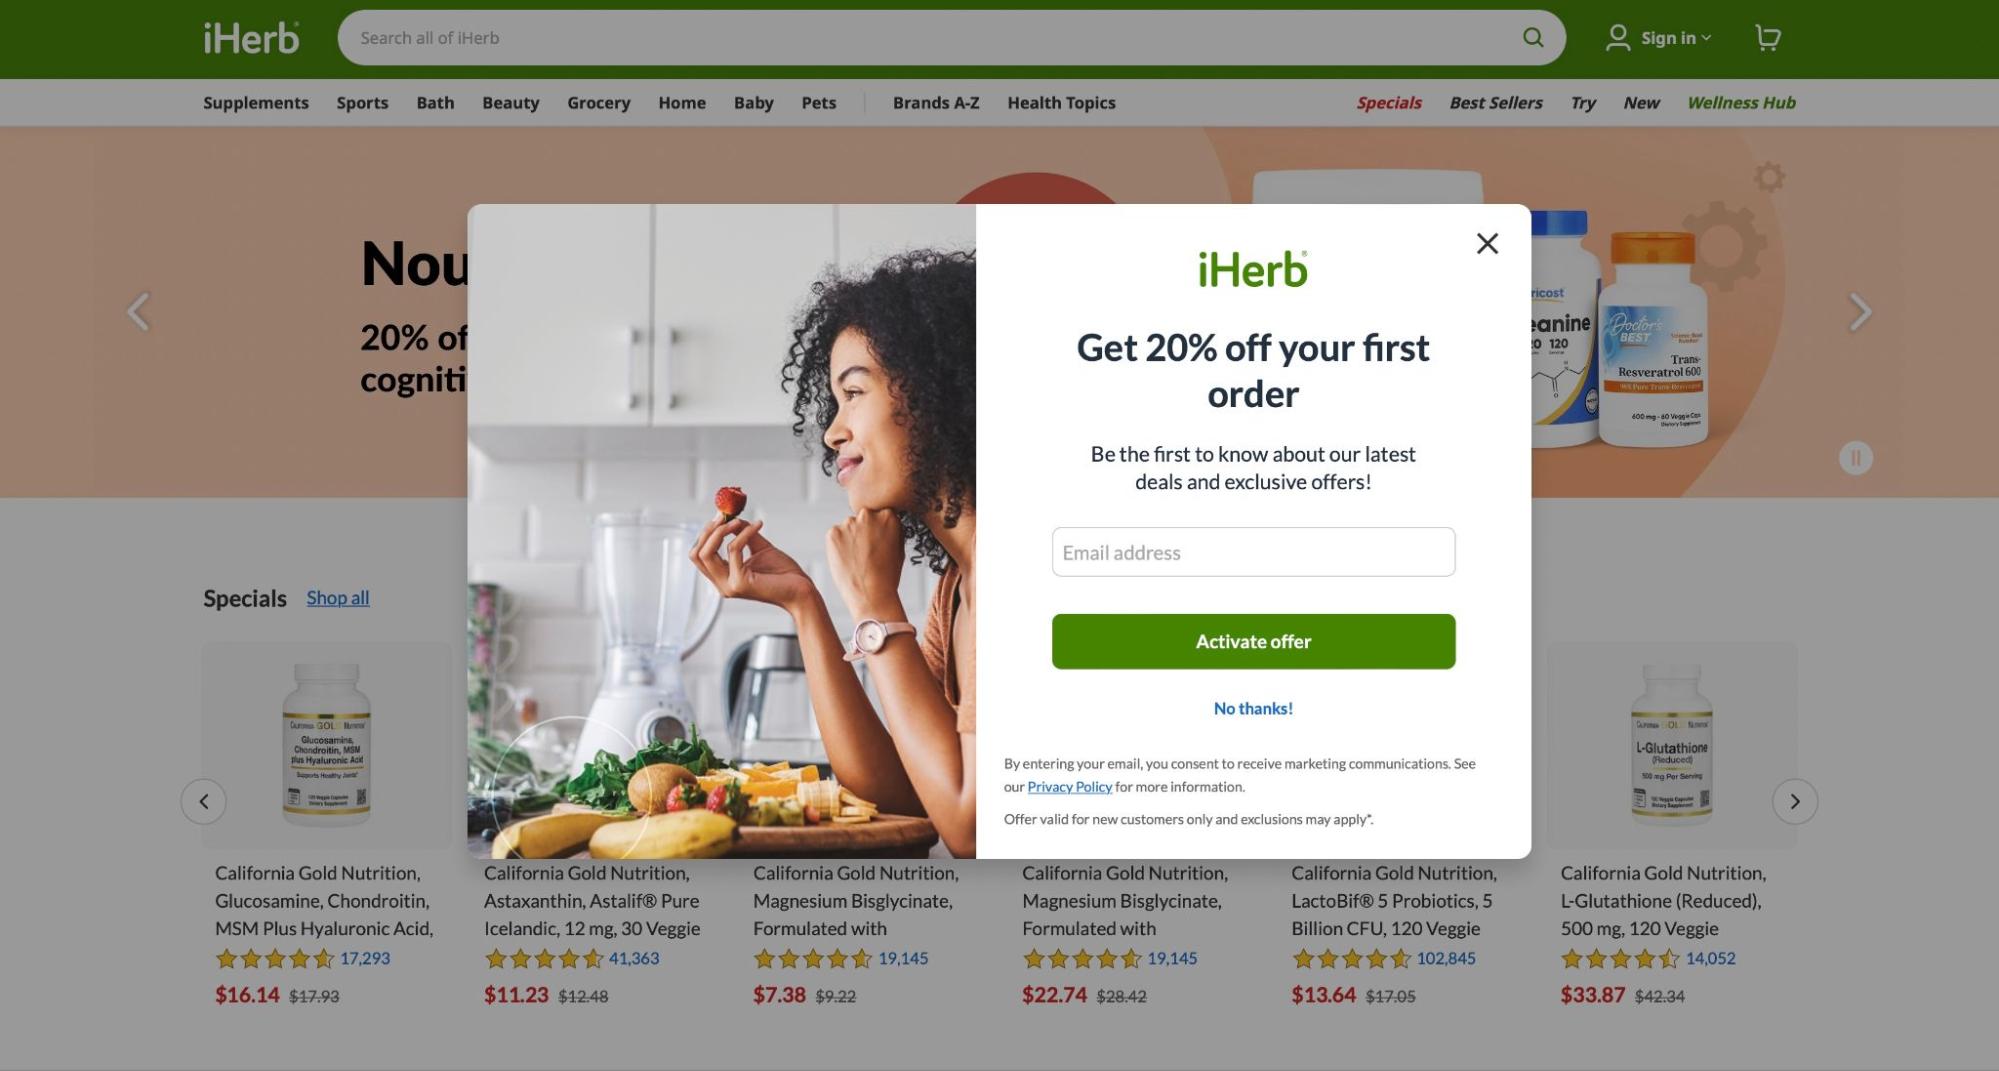The width and height of the screenshot is (1999, 1071).
Task: Expand the Sign in dropdown
Action: 1676,38
